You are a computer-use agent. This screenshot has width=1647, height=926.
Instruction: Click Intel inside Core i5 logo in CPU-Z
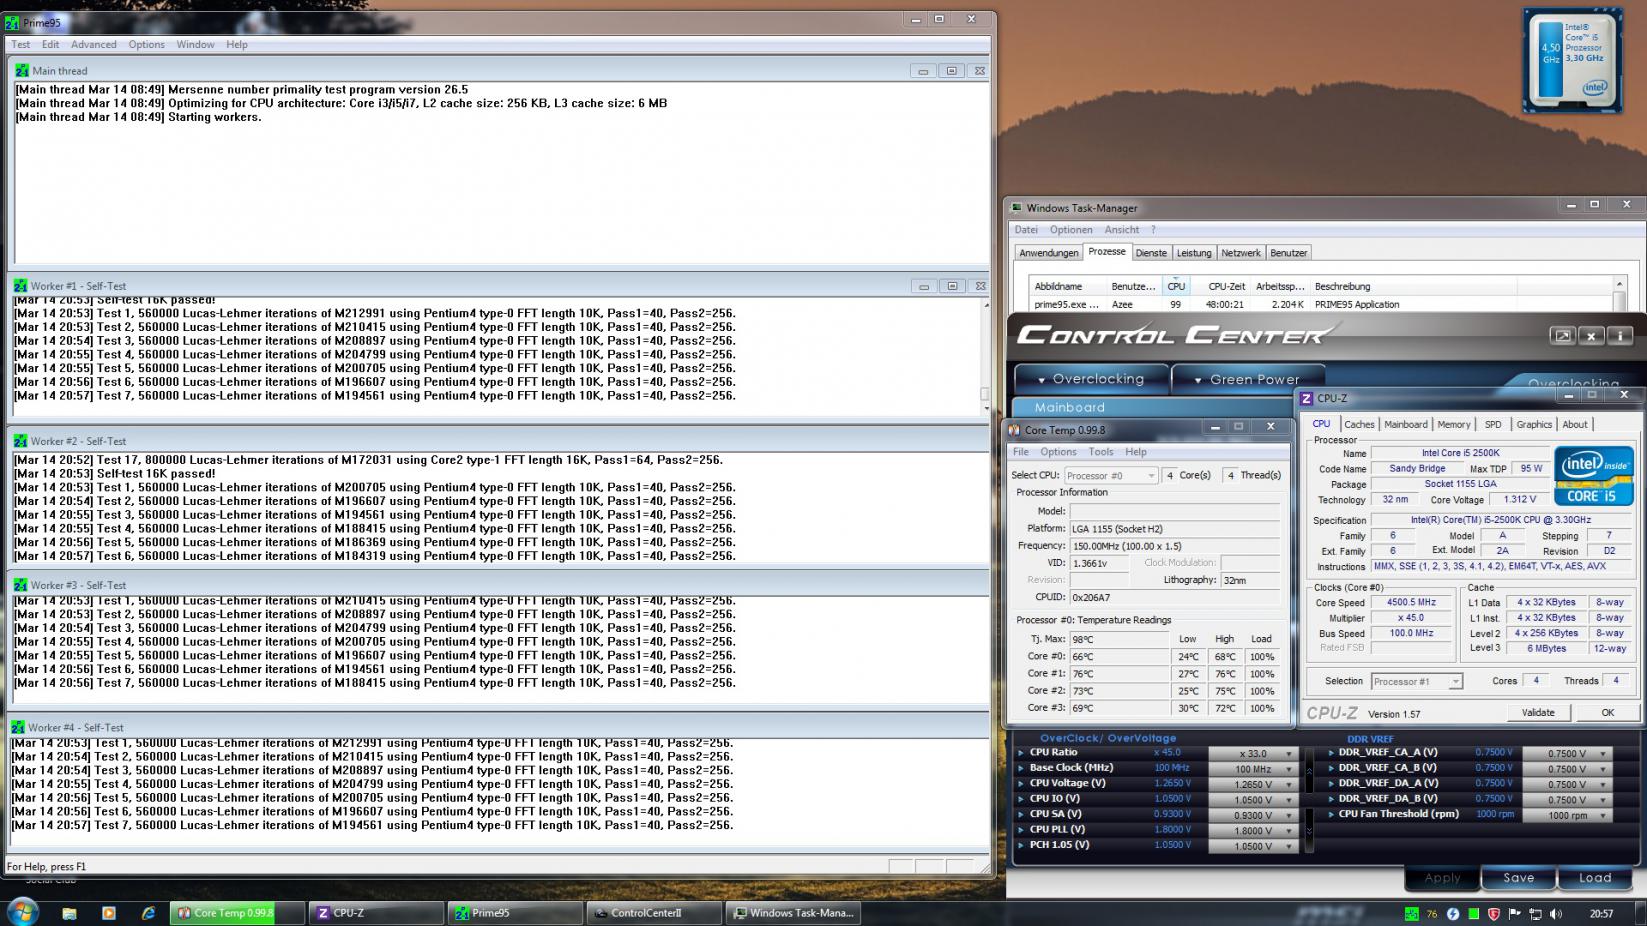pyautogui.click(x=1593, y=476)
